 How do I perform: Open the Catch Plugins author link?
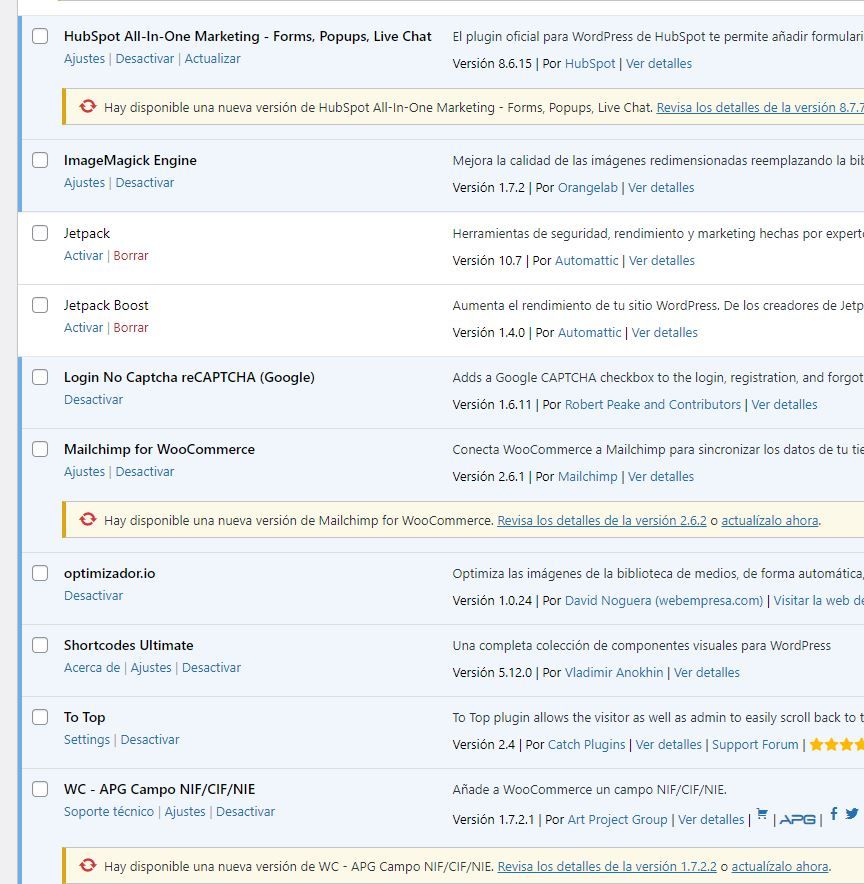(x=587, y=745)
